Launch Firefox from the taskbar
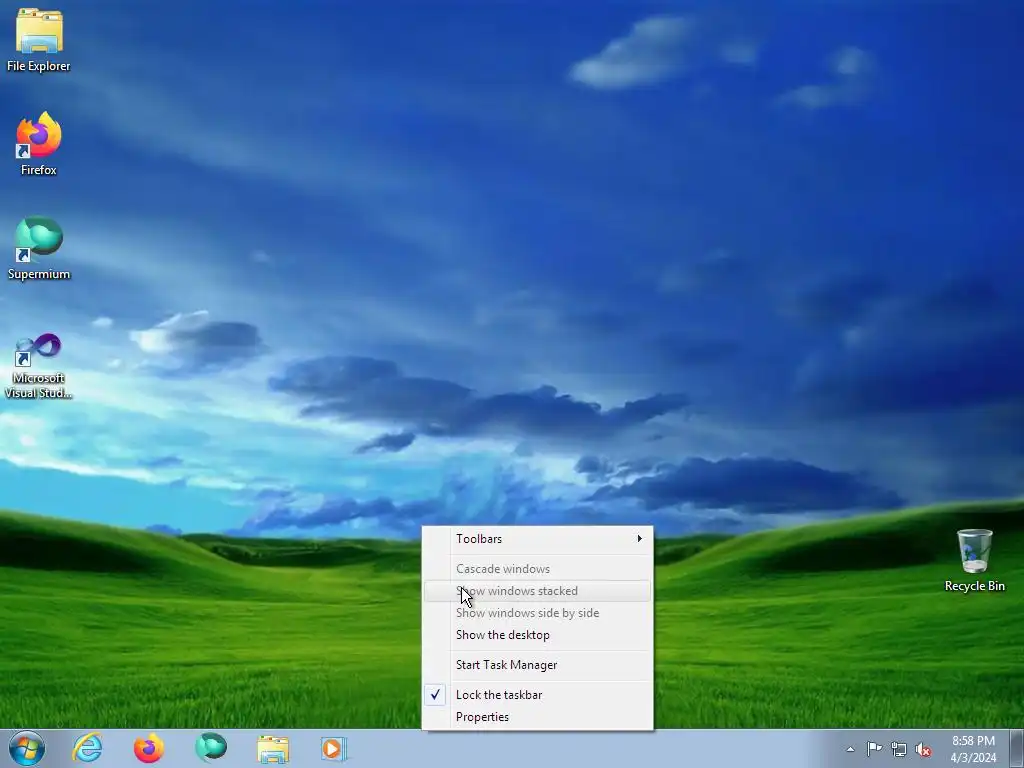The height and width of the screenshot is (768, 1024). [x=149, y=748]
